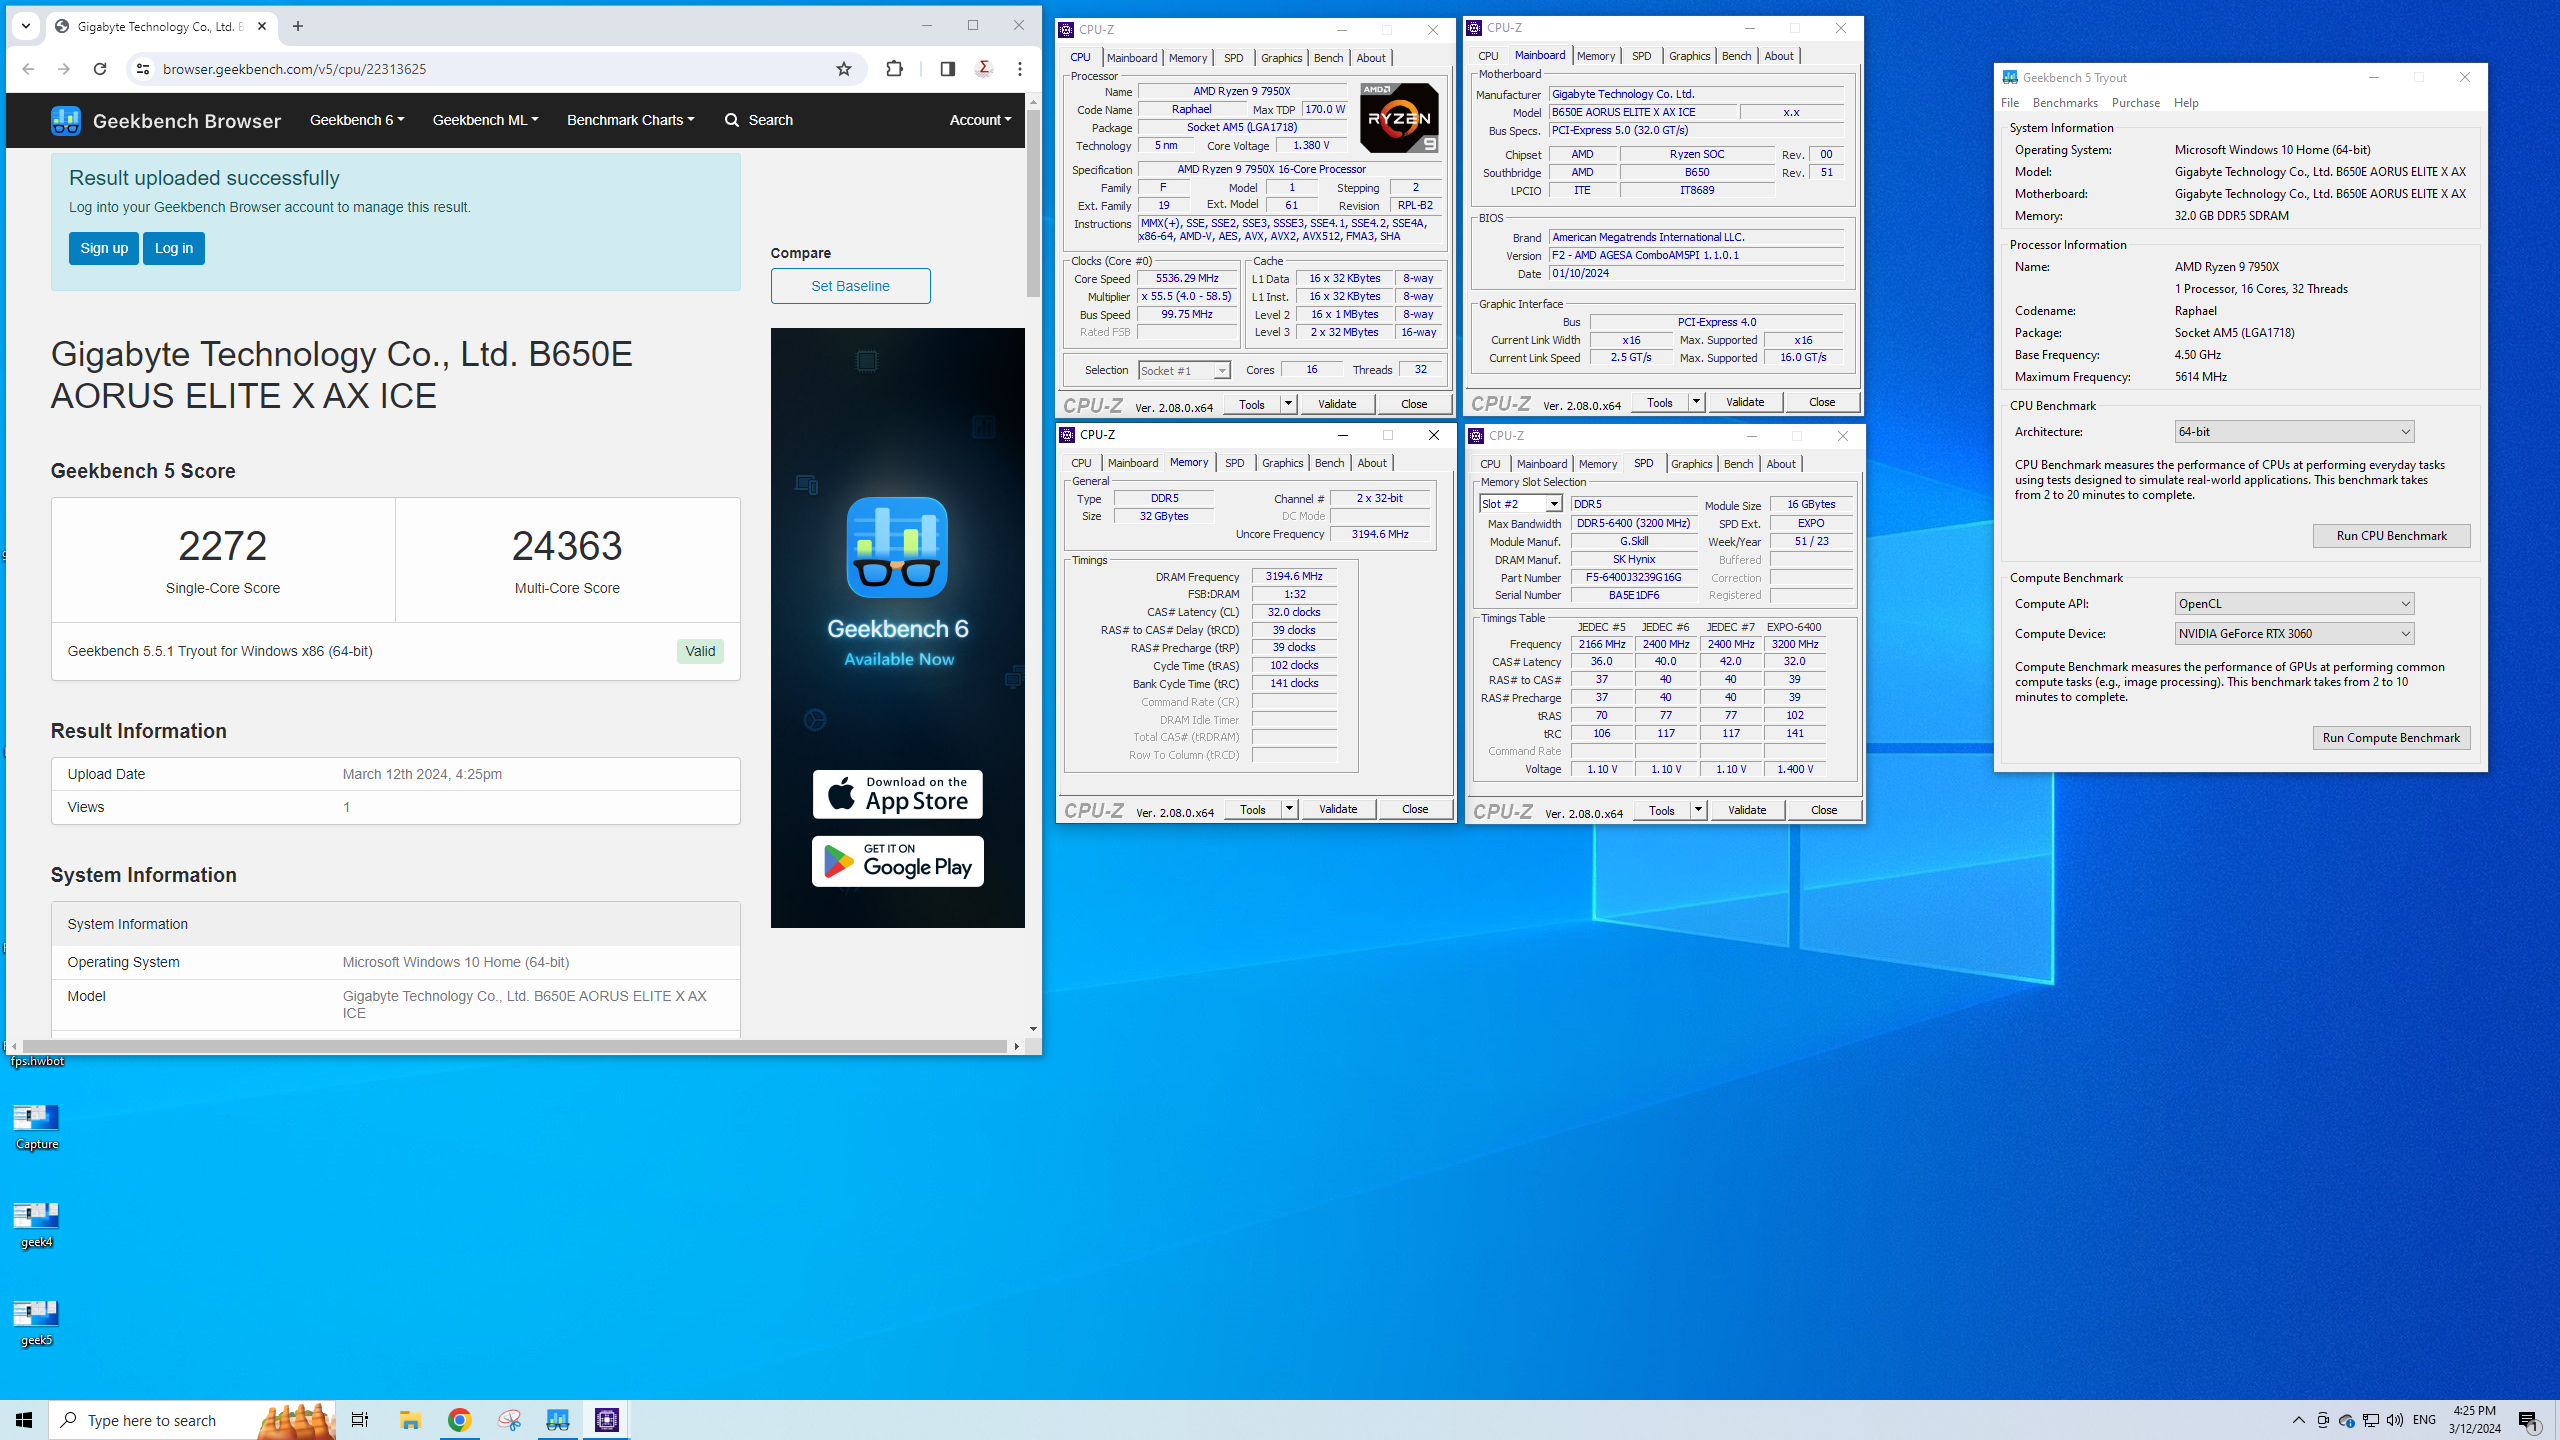The width and height of the screenshot is (2560, 1440).
Task: Open the notification center icon
Action: [x=2530, y=1420]
